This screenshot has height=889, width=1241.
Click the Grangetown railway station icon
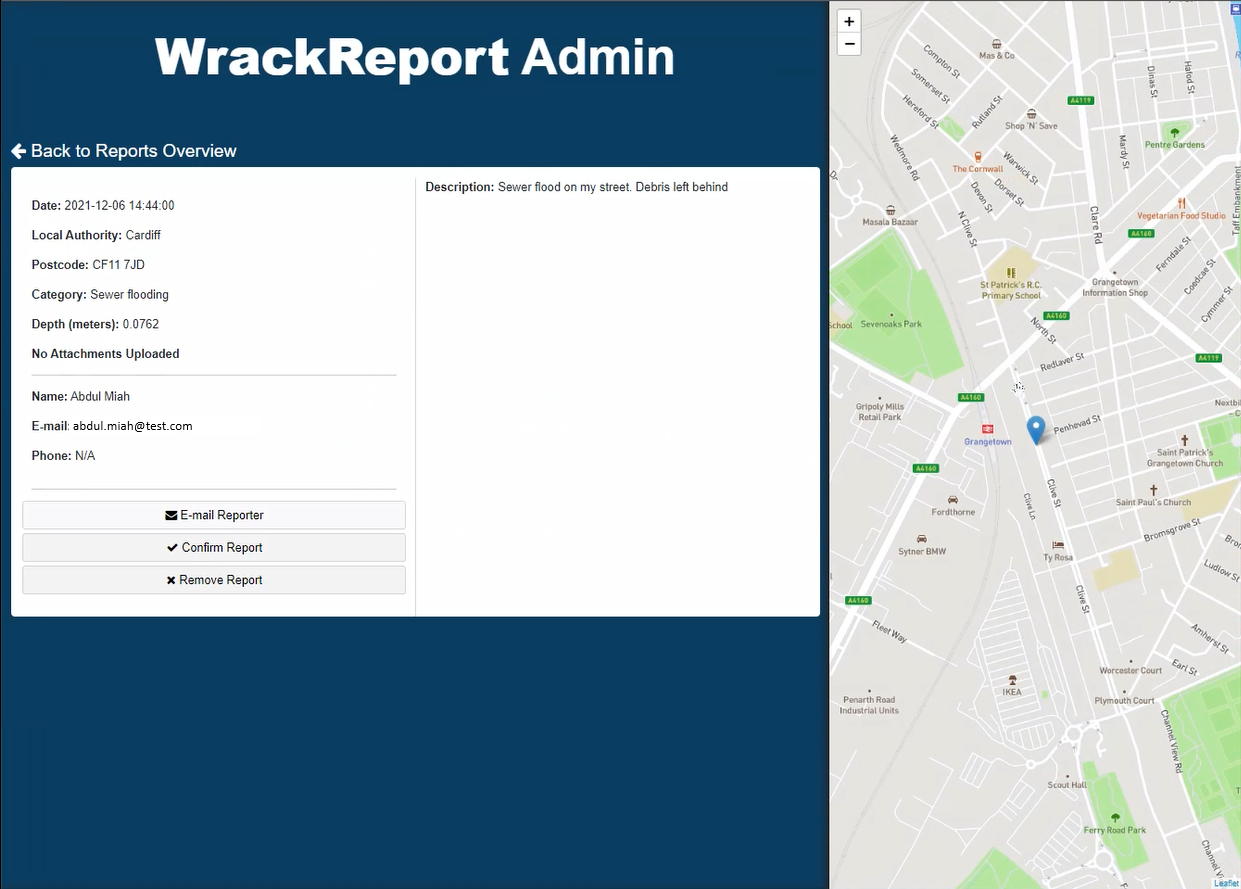(987, 428)
